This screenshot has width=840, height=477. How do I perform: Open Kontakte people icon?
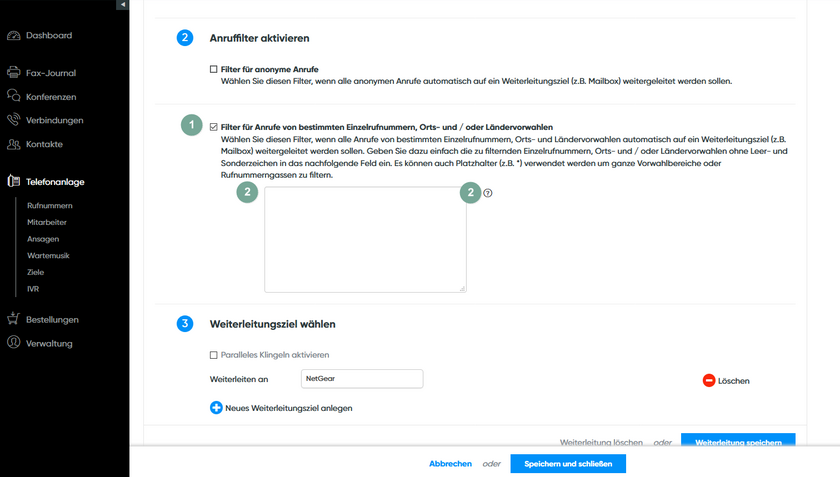click(14, 144)
